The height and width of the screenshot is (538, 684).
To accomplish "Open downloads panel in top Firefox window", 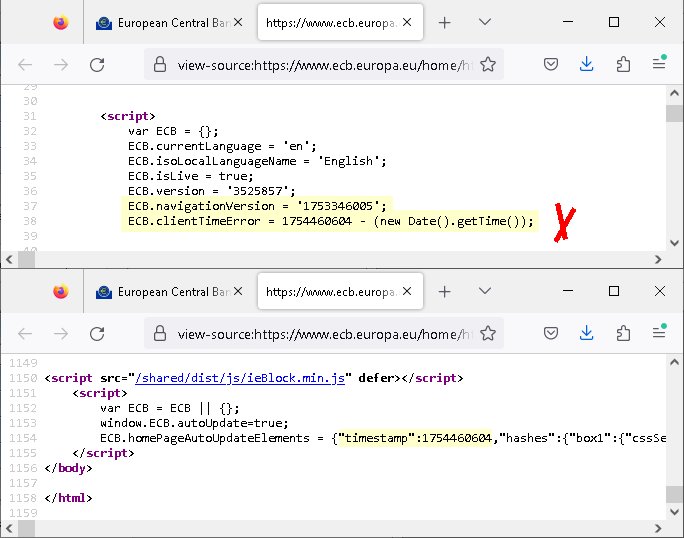I will pyautogui.click(x=587, y=64).
